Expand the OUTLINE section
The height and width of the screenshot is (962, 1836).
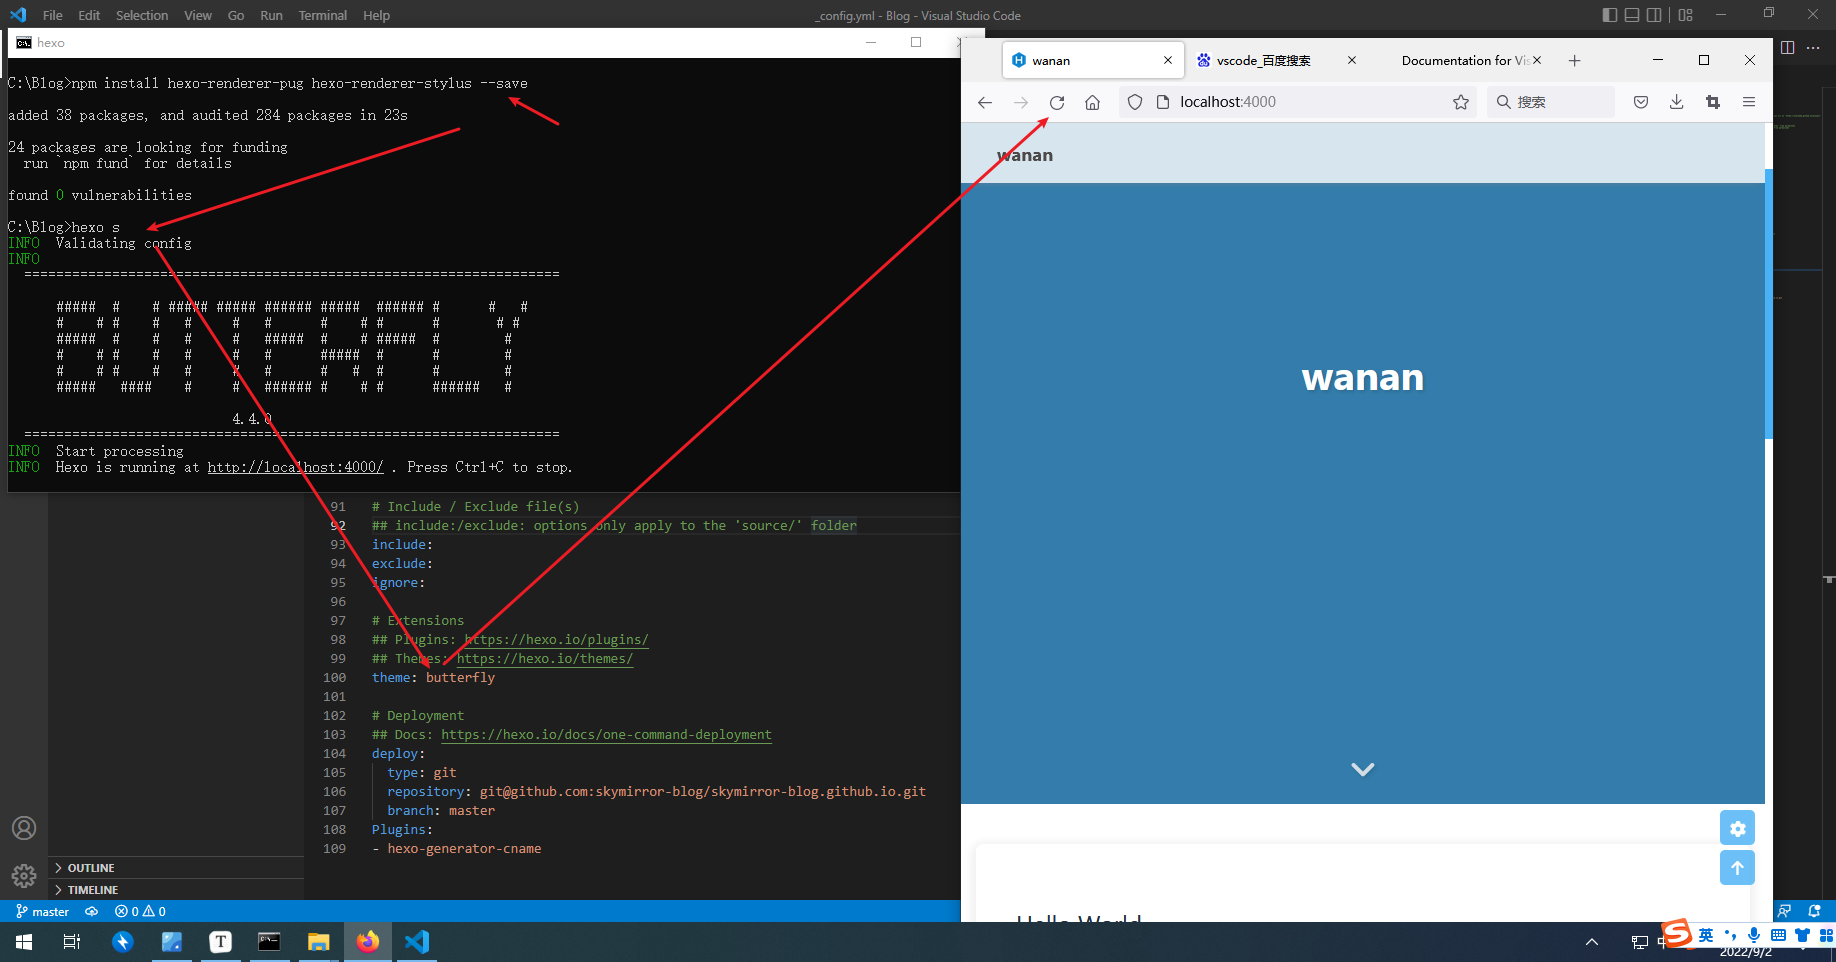(176, 868)
